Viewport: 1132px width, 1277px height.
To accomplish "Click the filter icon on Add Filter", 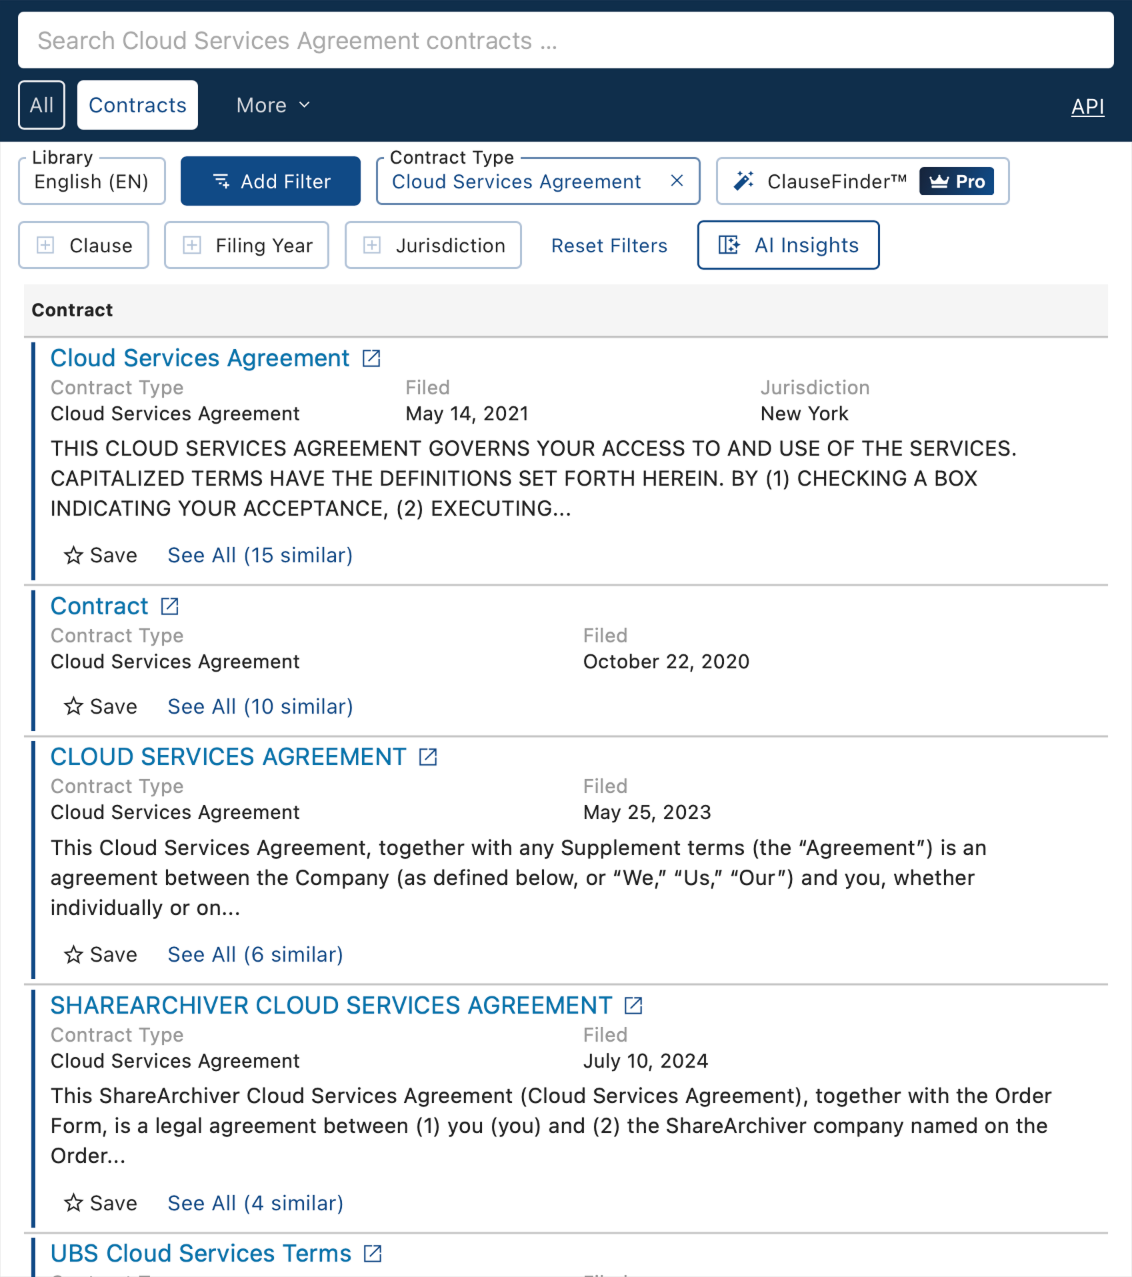I will pyautogui.click(x=220, y=181).
